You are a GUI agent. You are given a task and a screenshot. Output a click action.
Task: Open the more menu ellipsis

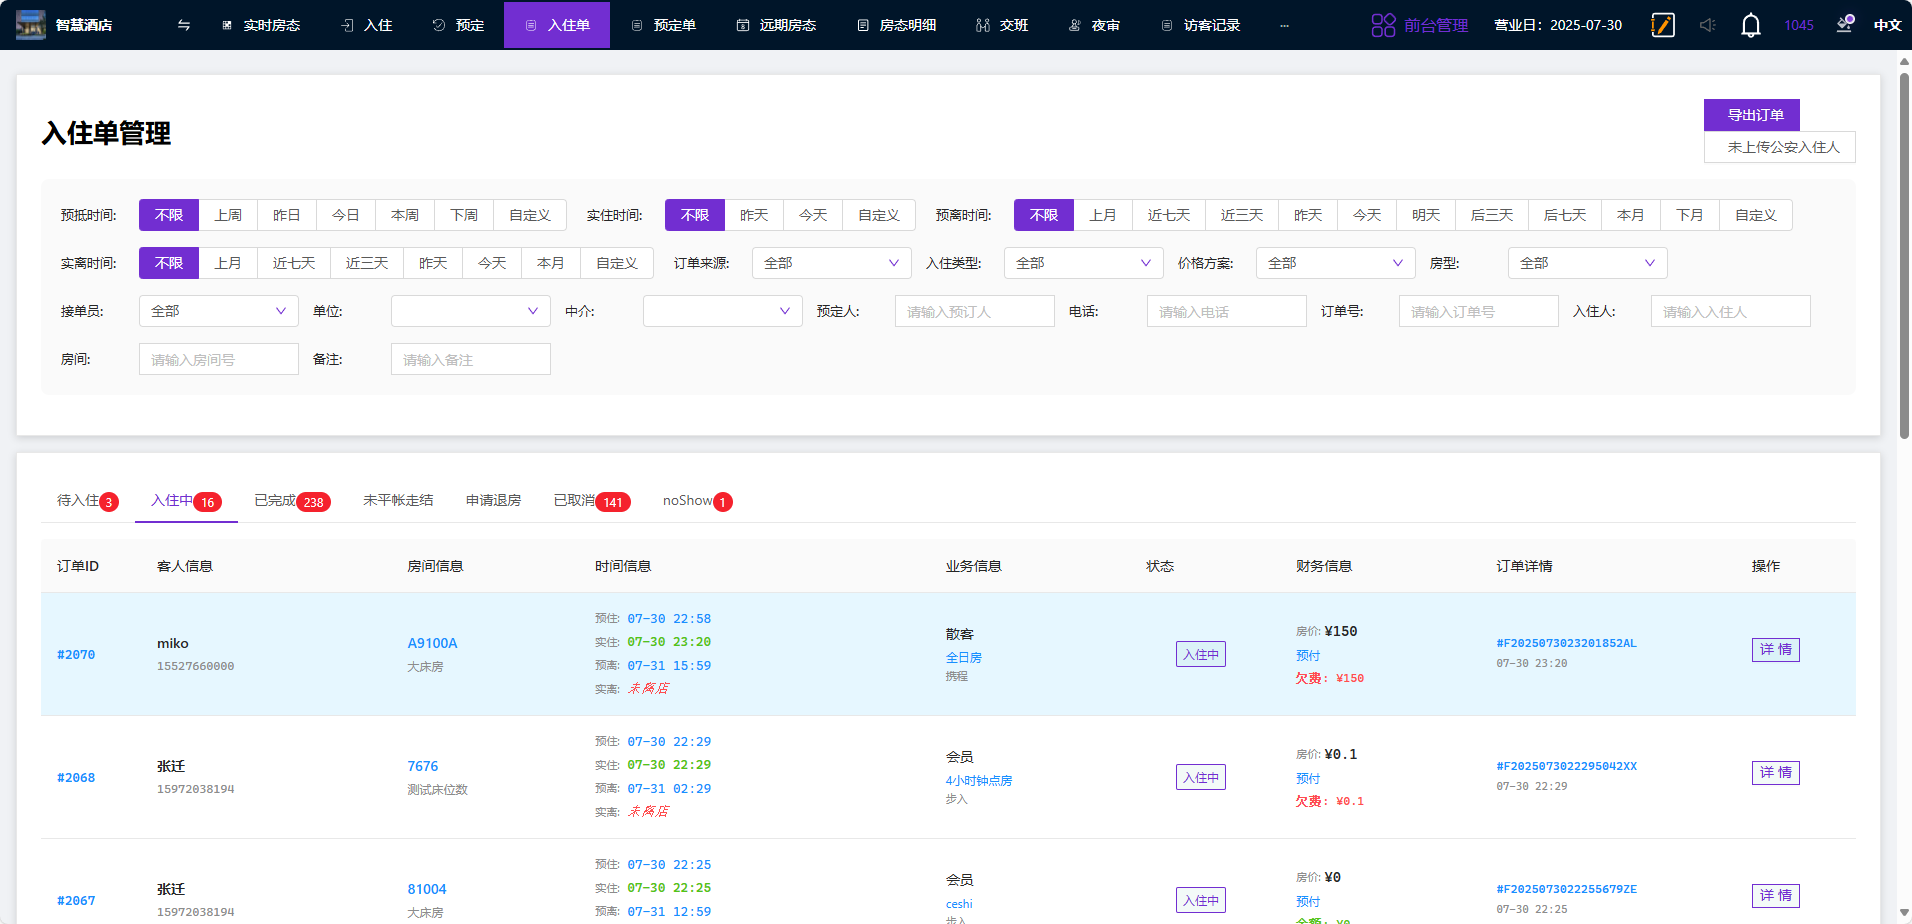point(1284,25)
